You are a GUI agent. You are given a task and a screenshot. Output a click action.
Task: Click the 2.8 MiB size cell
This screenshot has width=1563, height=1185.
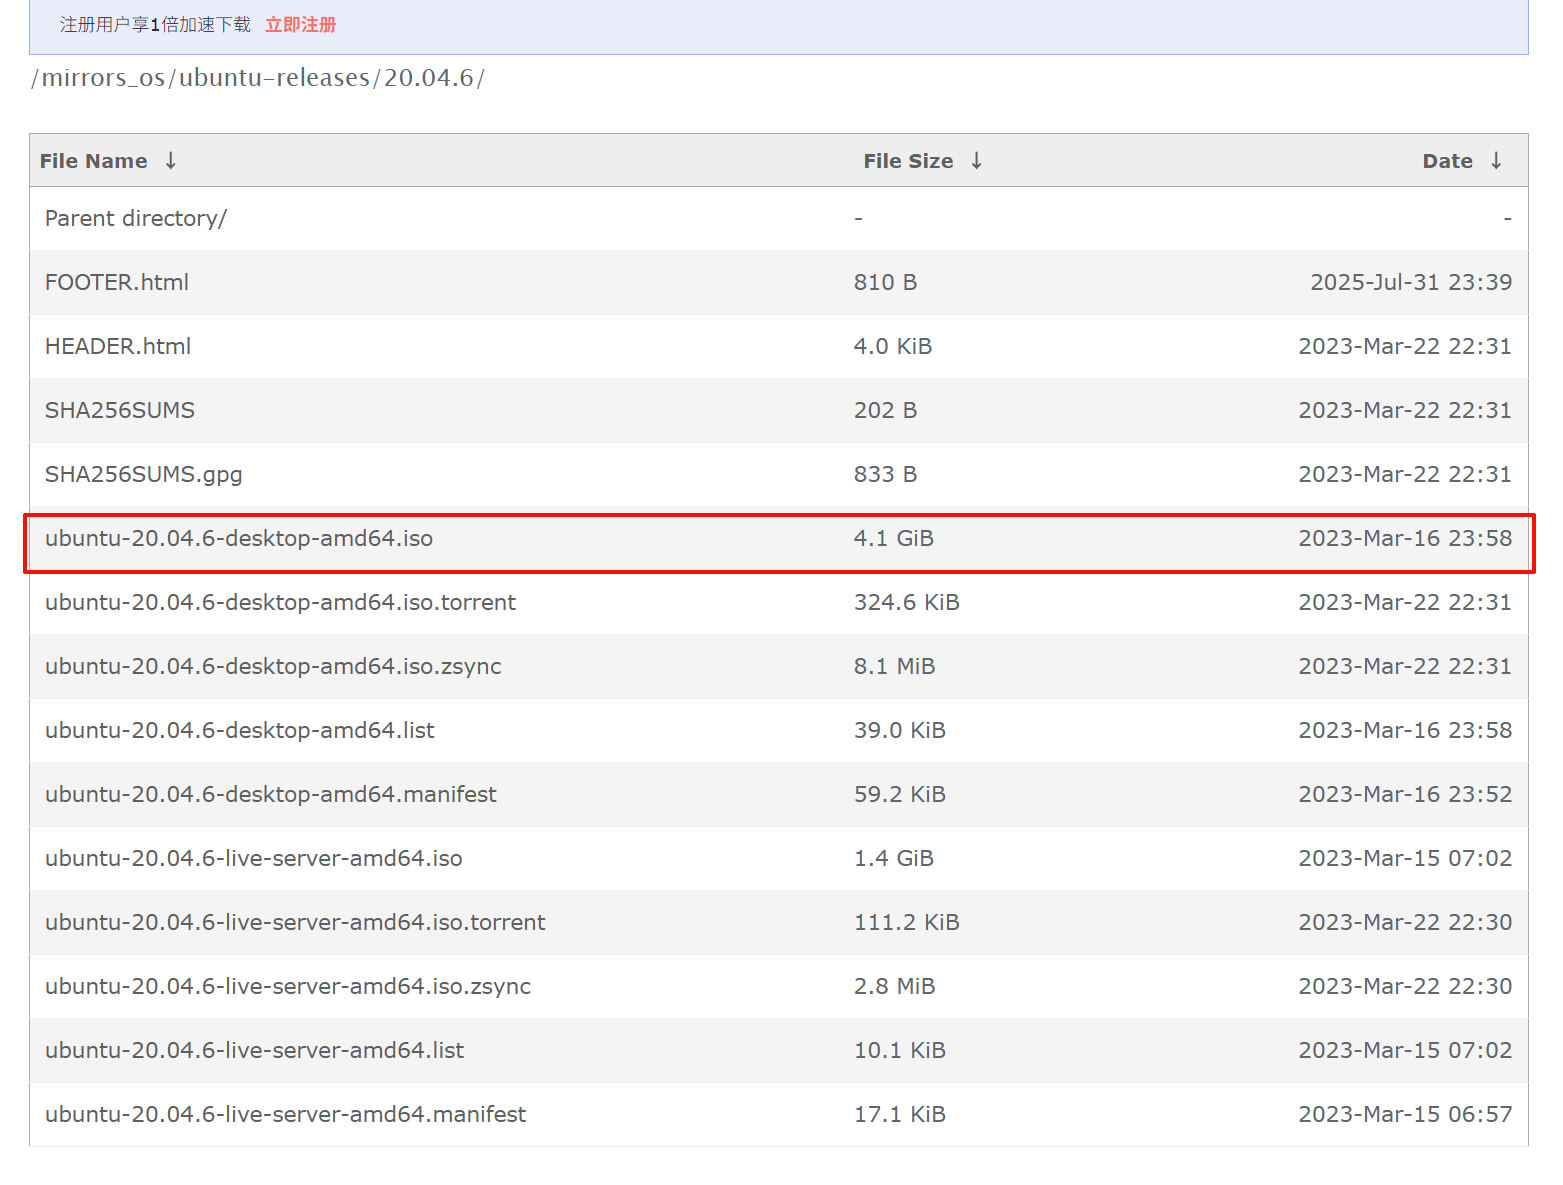(895, 986)
